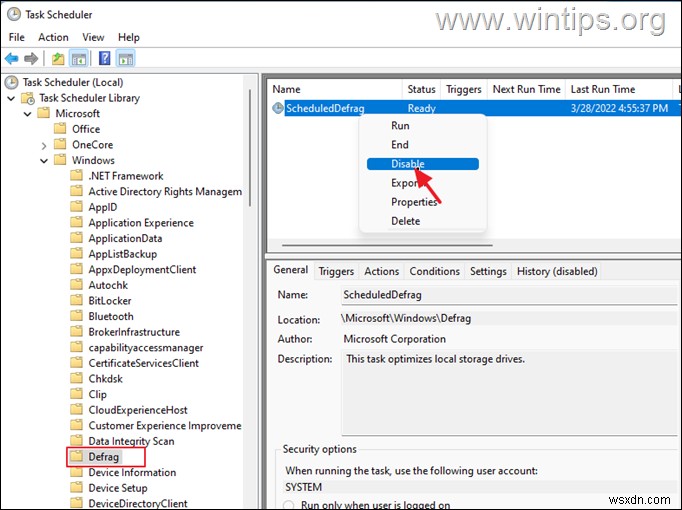Switch to the Settings tab
The height and width of the screenshot is (510, 682).
point(488,271)
